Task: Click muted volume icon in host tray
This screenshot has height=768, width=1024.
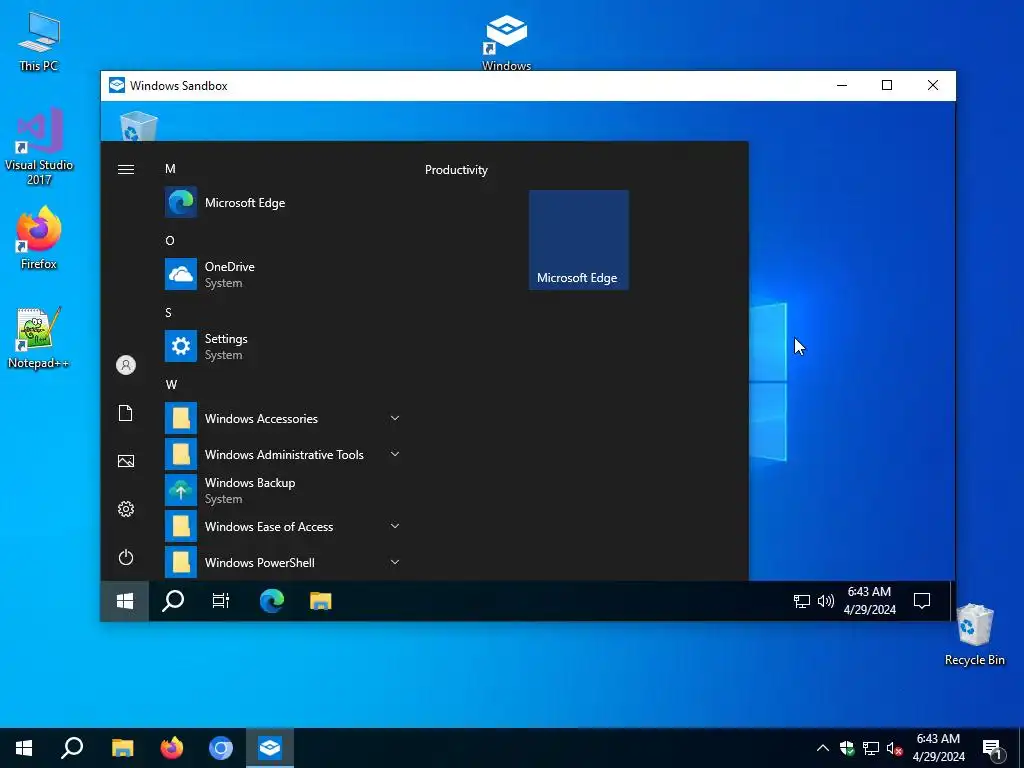Action: tap(894, 748)
